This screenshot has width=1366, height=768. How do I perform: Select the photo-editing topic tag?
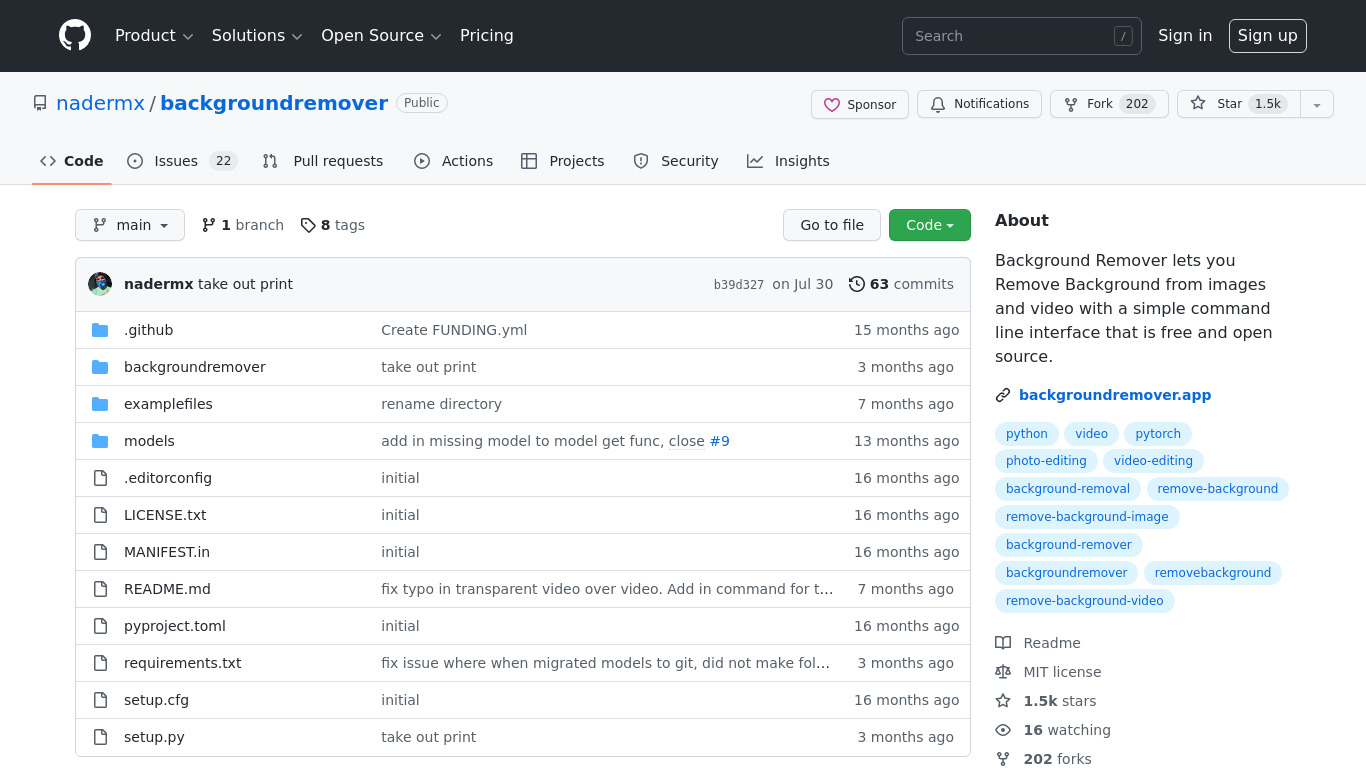tap(1046, 461)
